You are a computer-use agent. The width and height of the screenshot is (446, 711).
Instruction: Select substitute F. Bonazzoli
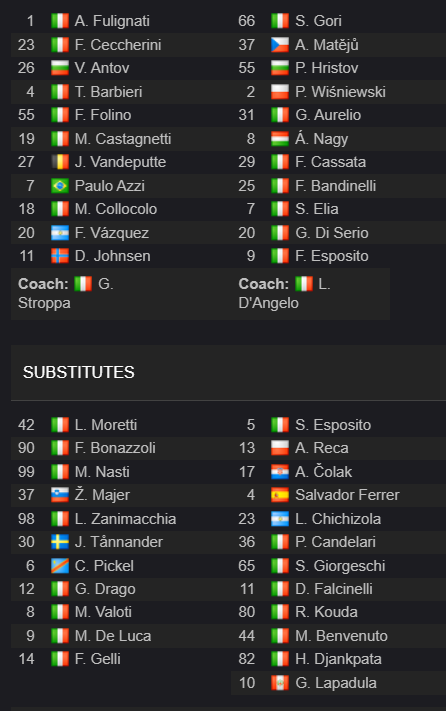[x=115, y=448]
